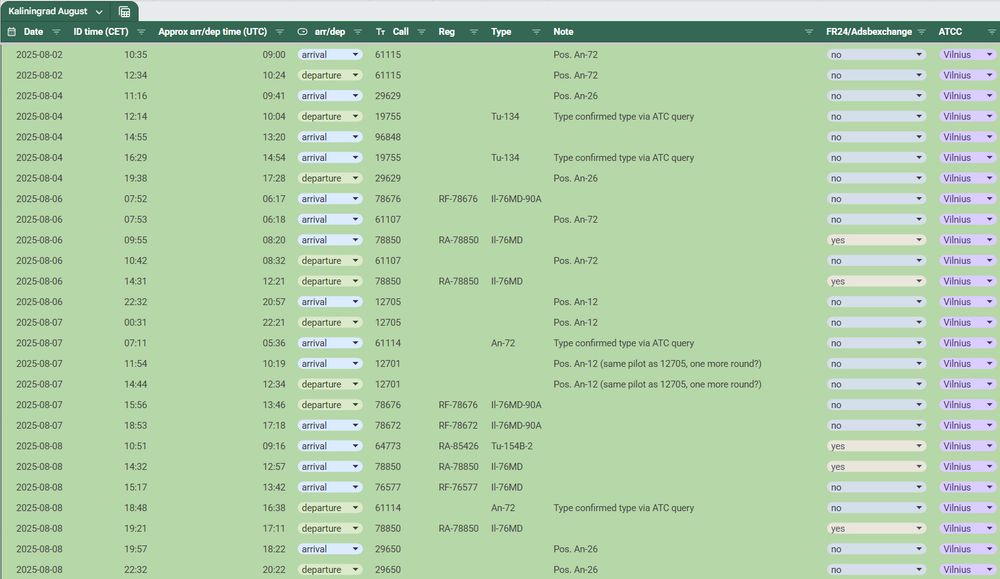1000x579 pixels.
Task: Open the arrival chip in the 10:35 row
Action: pos(330,55)
